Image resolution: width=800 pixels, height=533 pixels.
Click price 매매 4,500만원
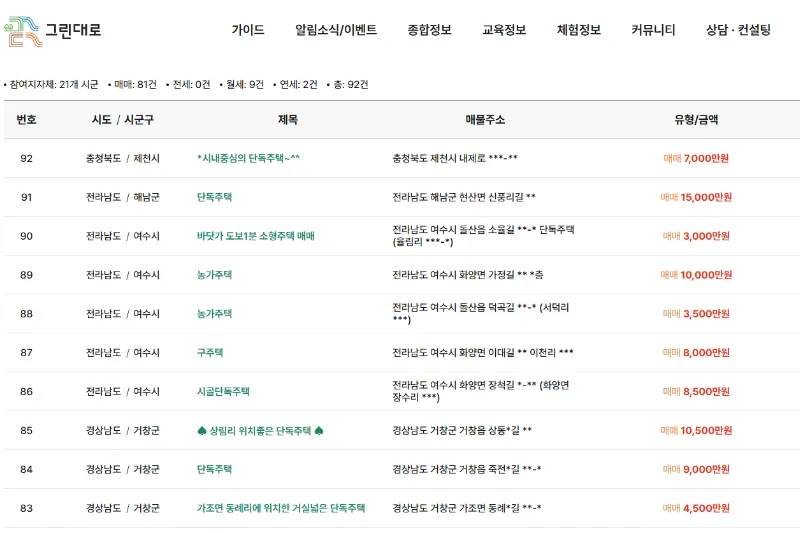click(696, 508)
